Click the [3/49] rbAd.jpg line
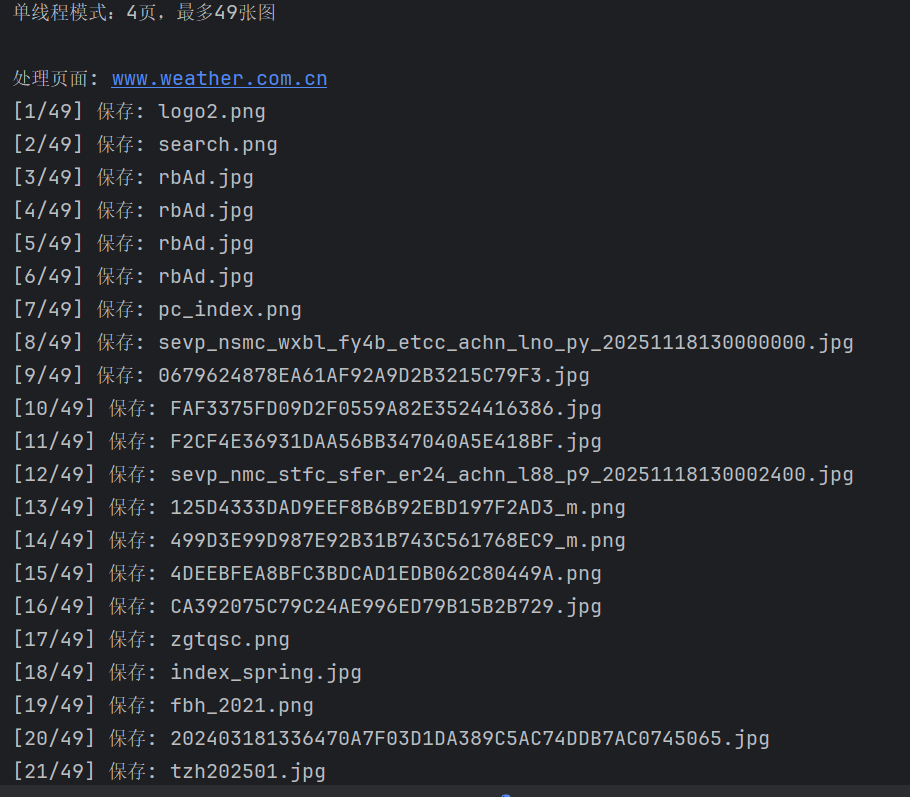The height and width of the screenshot is (797, 910). (x=133, y=178)
